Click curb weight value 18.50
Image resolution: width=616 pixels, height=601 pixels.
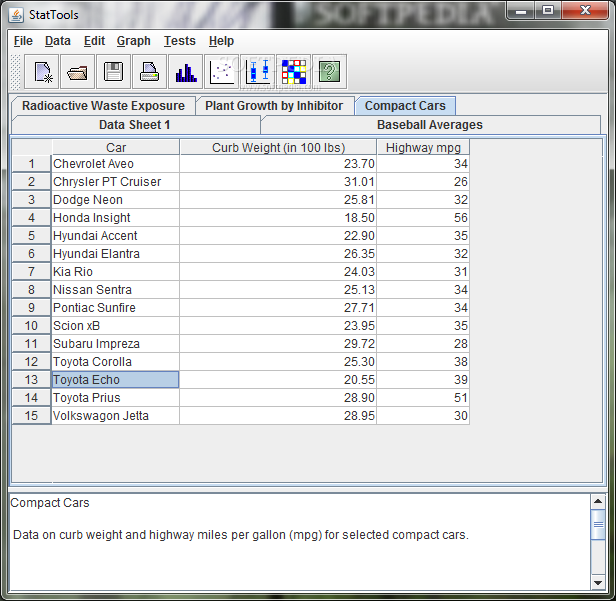(278, 218)
